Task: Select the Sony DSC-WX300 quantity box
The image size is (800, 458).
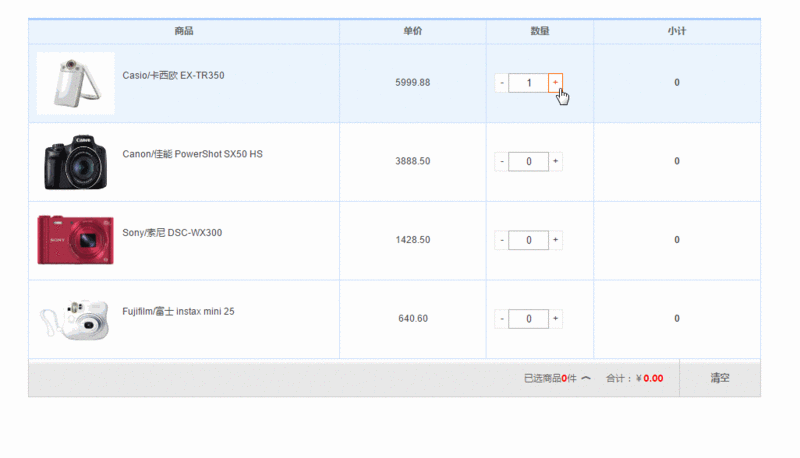Action: [529, 240]
